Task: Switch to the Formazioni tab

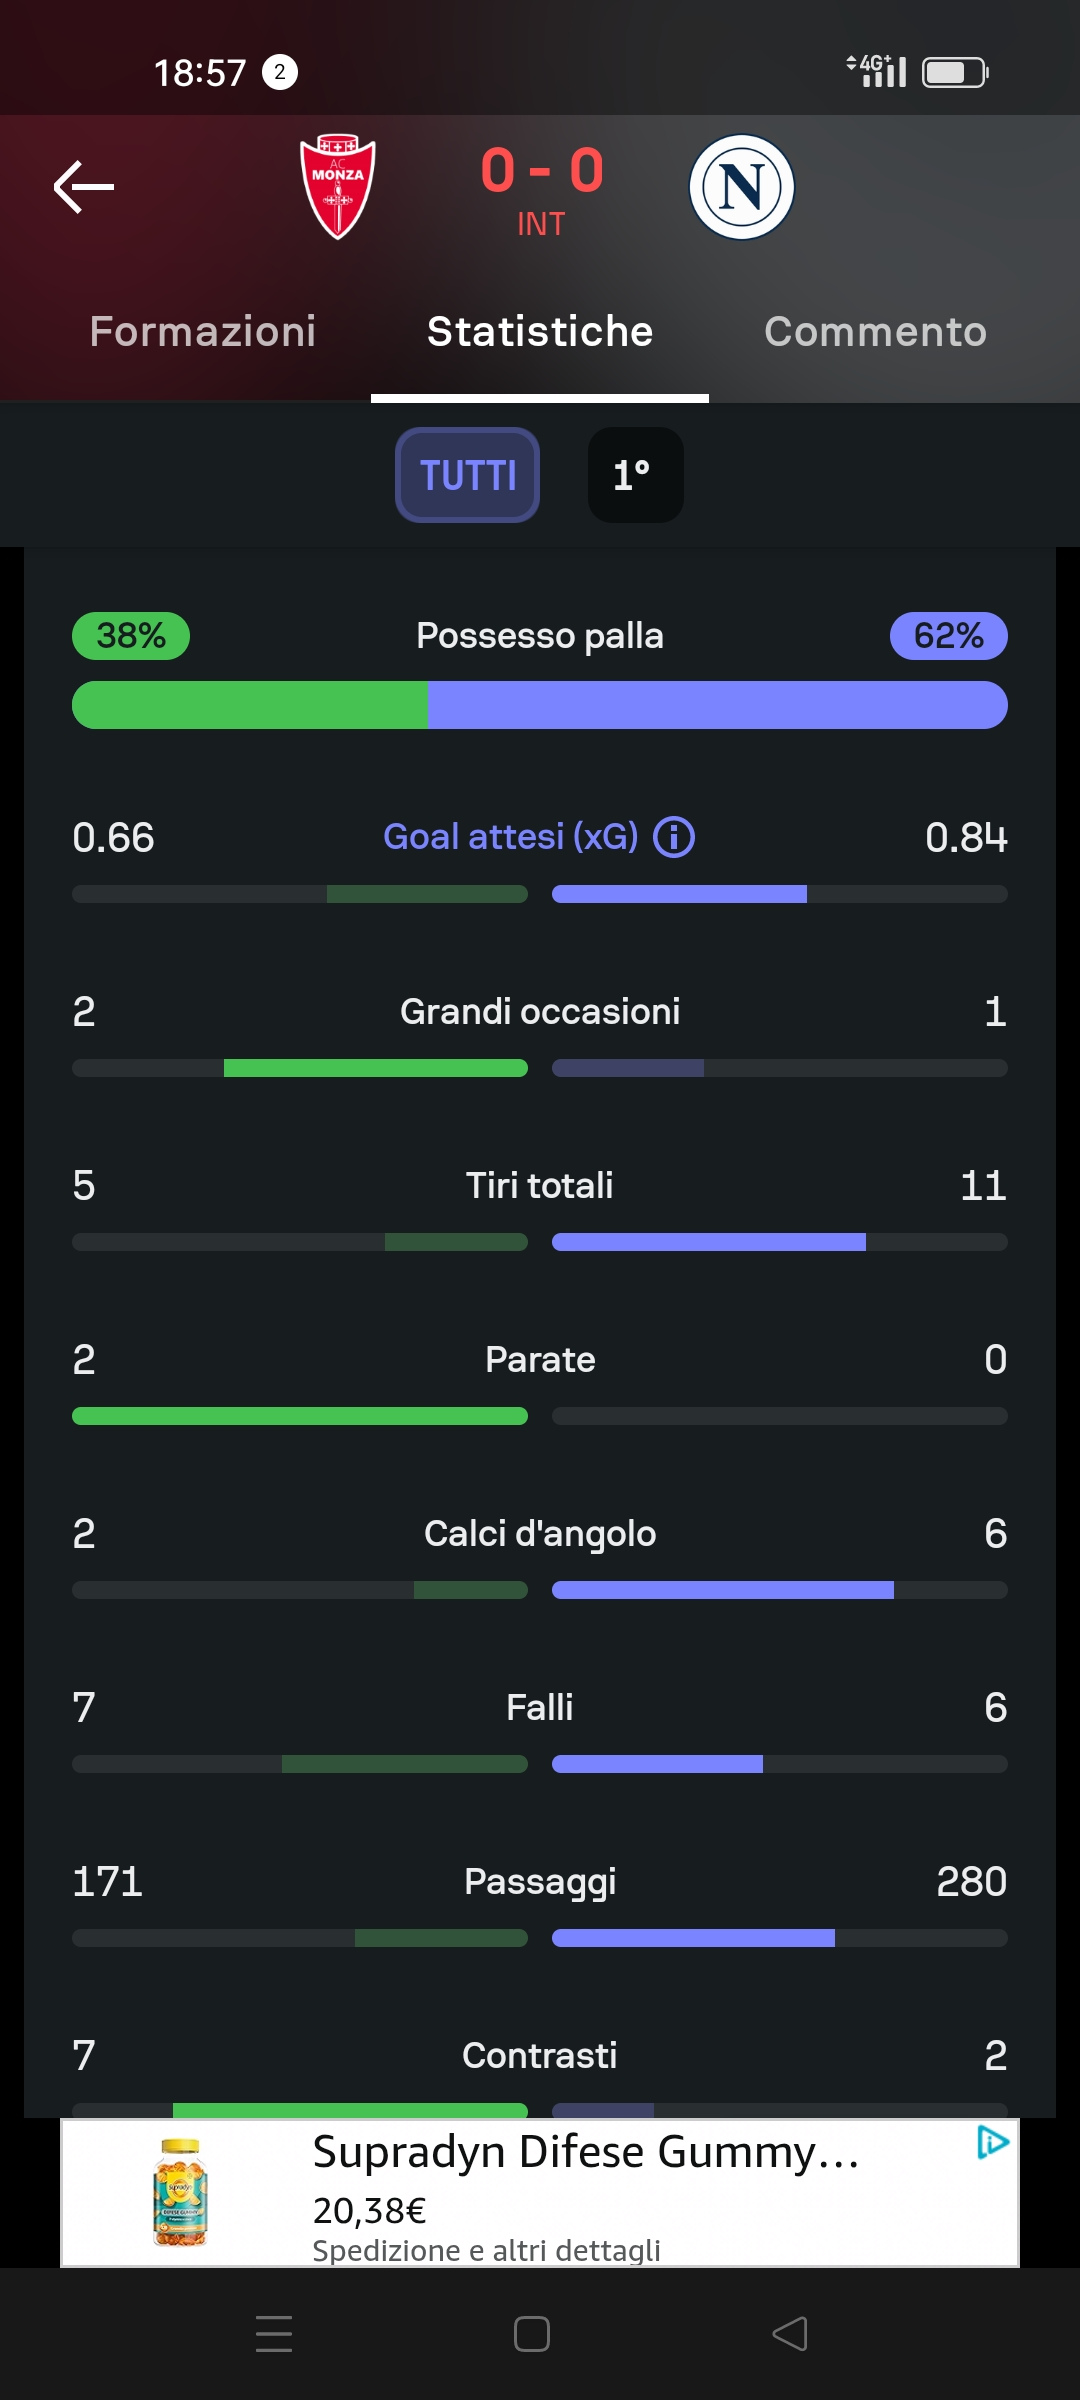Action: click(x=203, y=332)
